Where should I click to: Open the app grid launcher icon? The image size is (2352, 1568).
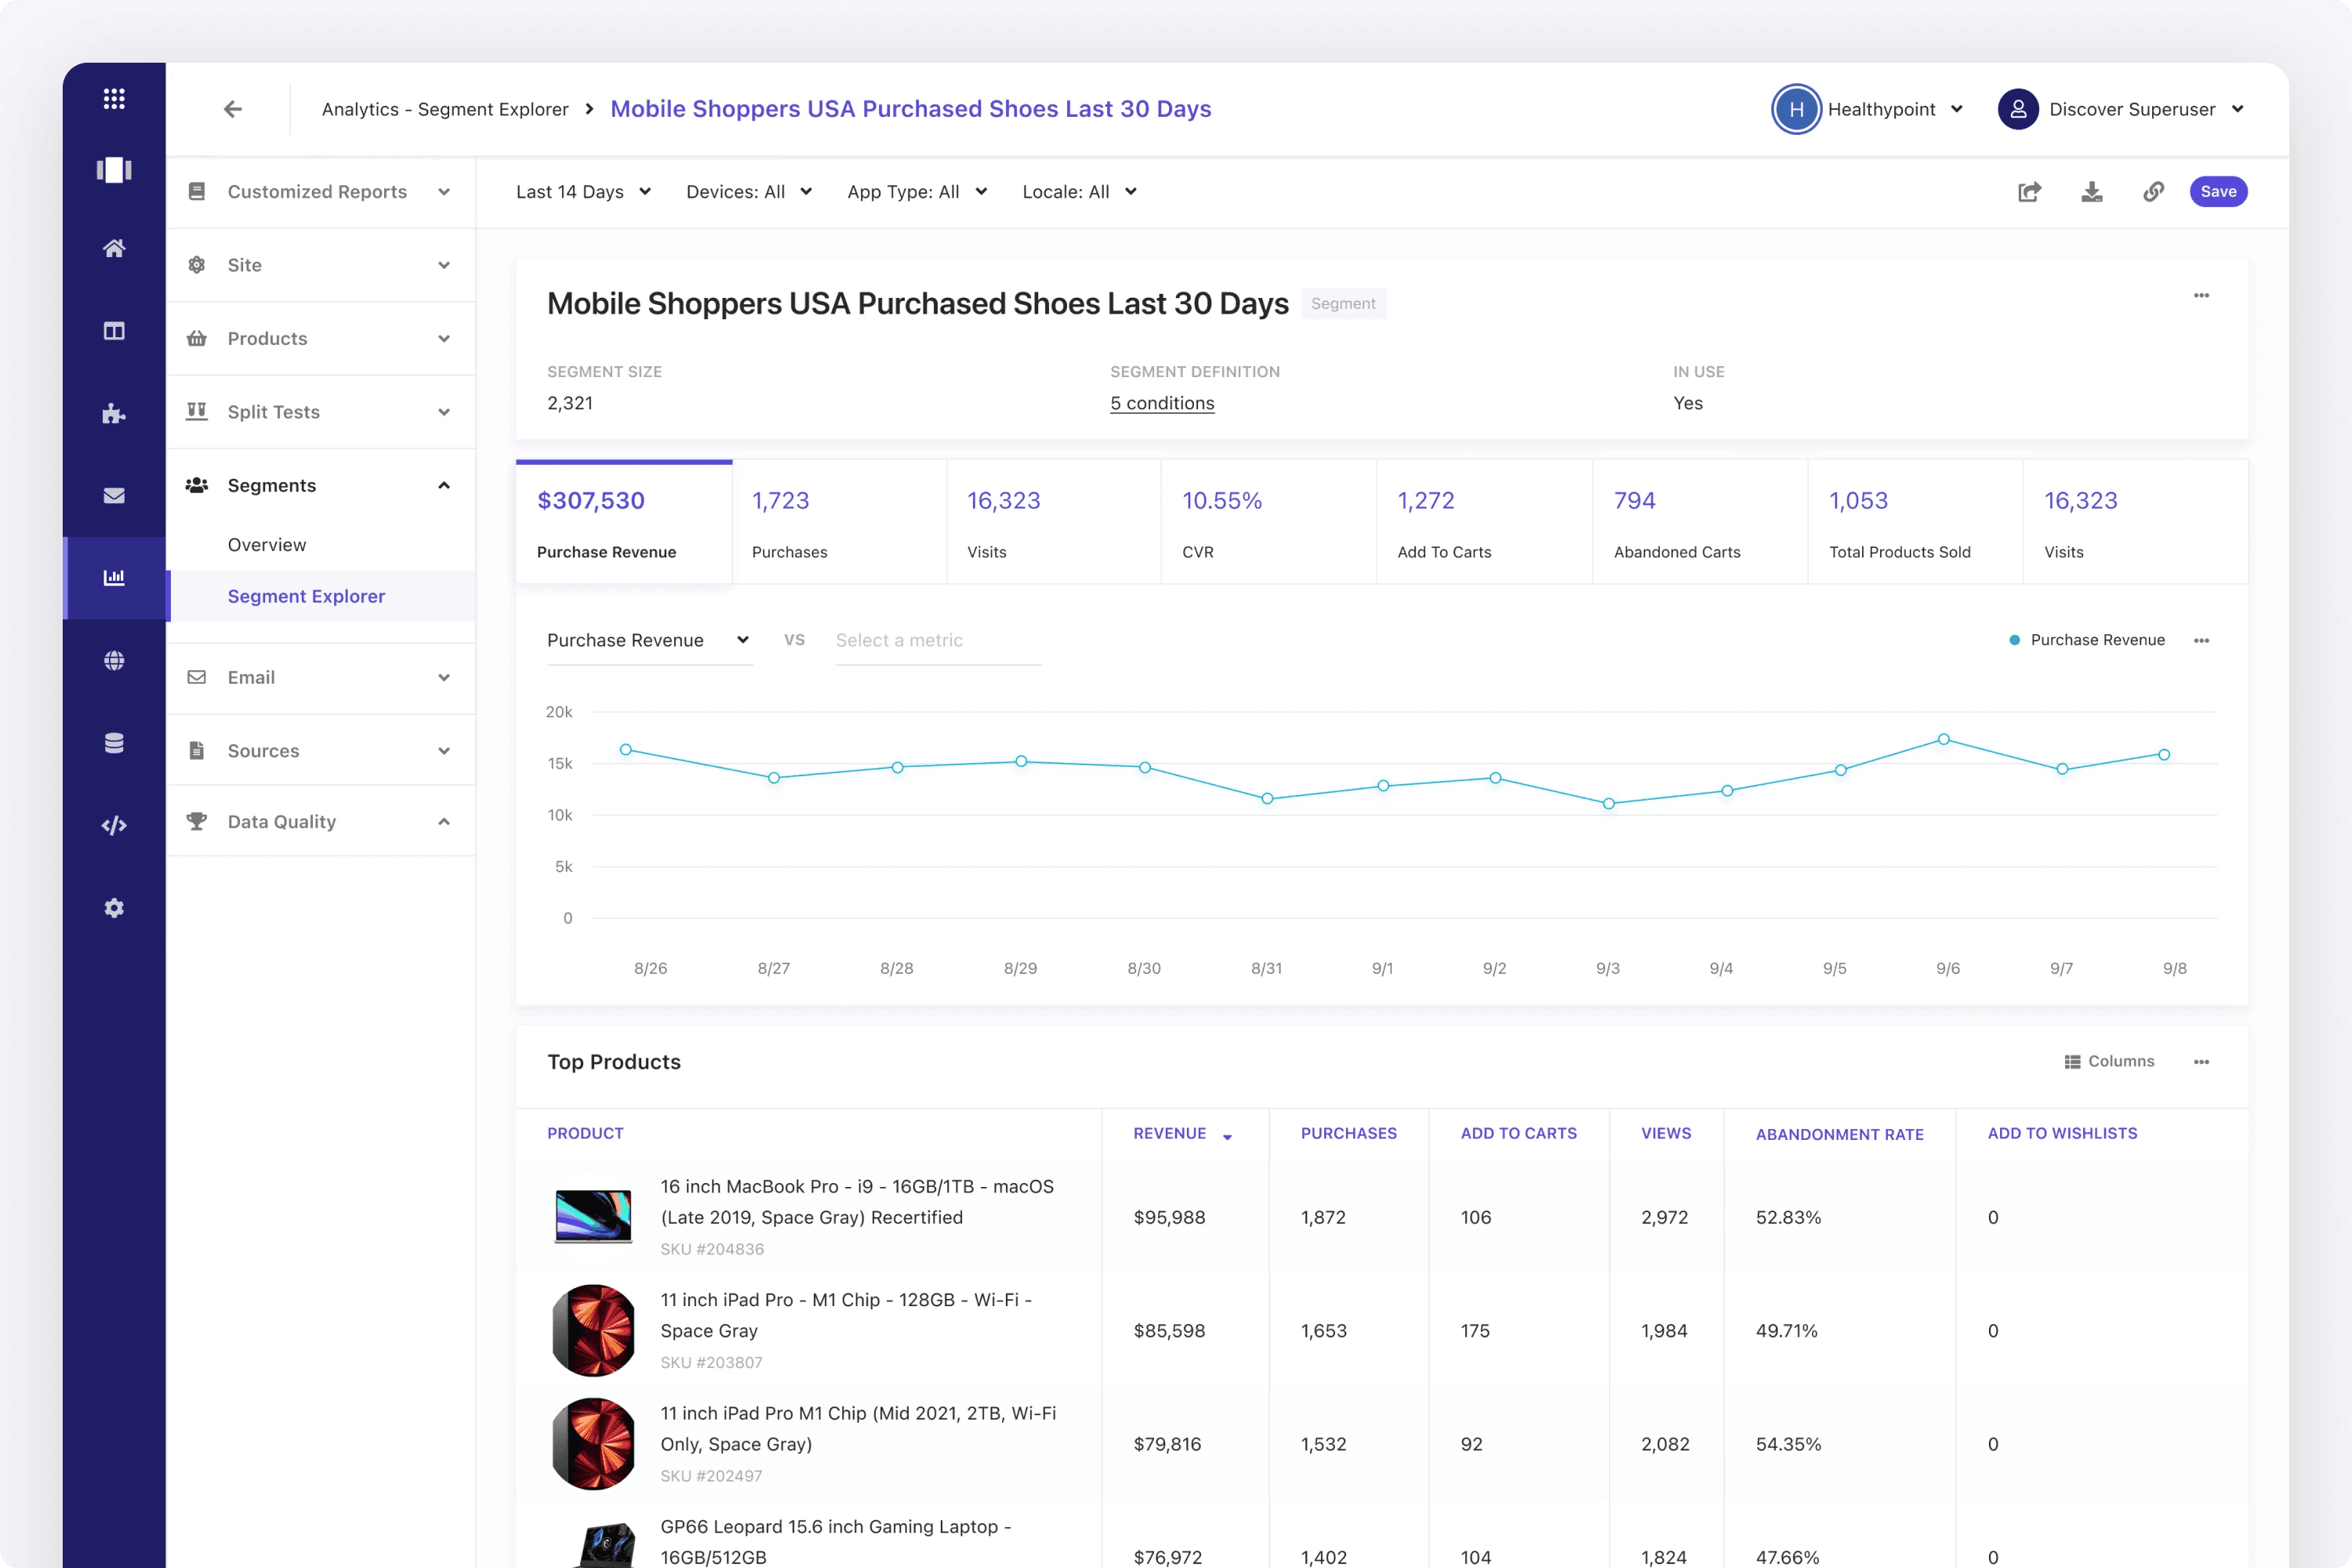[x=114, y=98]
